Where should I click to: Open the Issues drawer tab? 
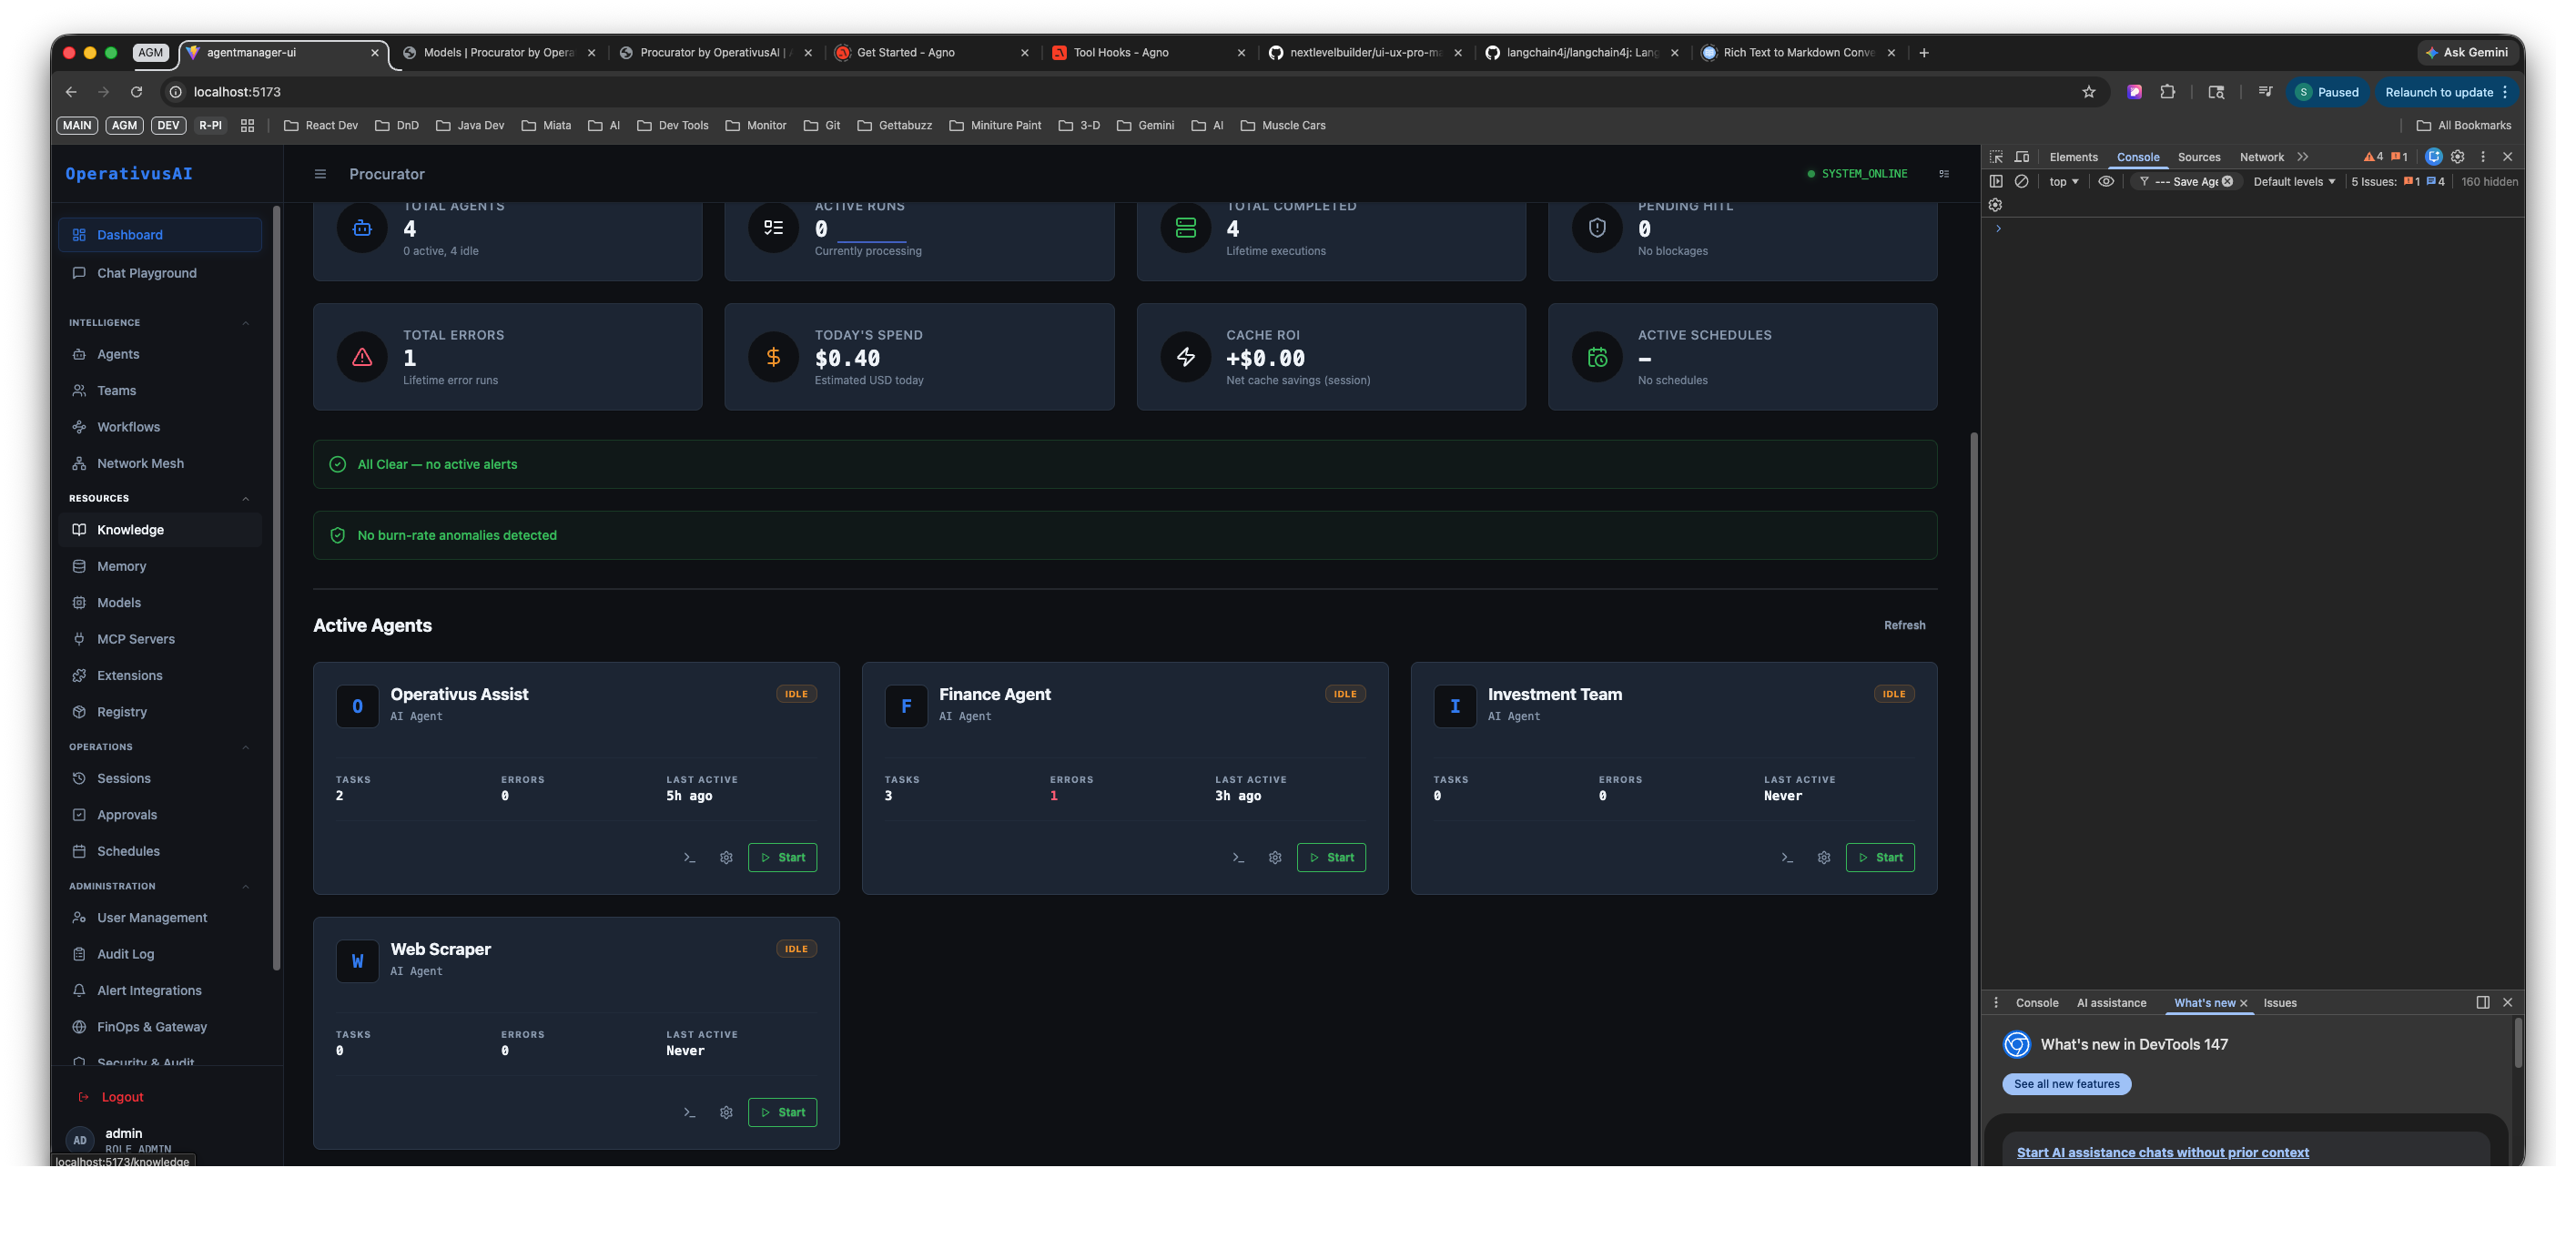2280,1003
